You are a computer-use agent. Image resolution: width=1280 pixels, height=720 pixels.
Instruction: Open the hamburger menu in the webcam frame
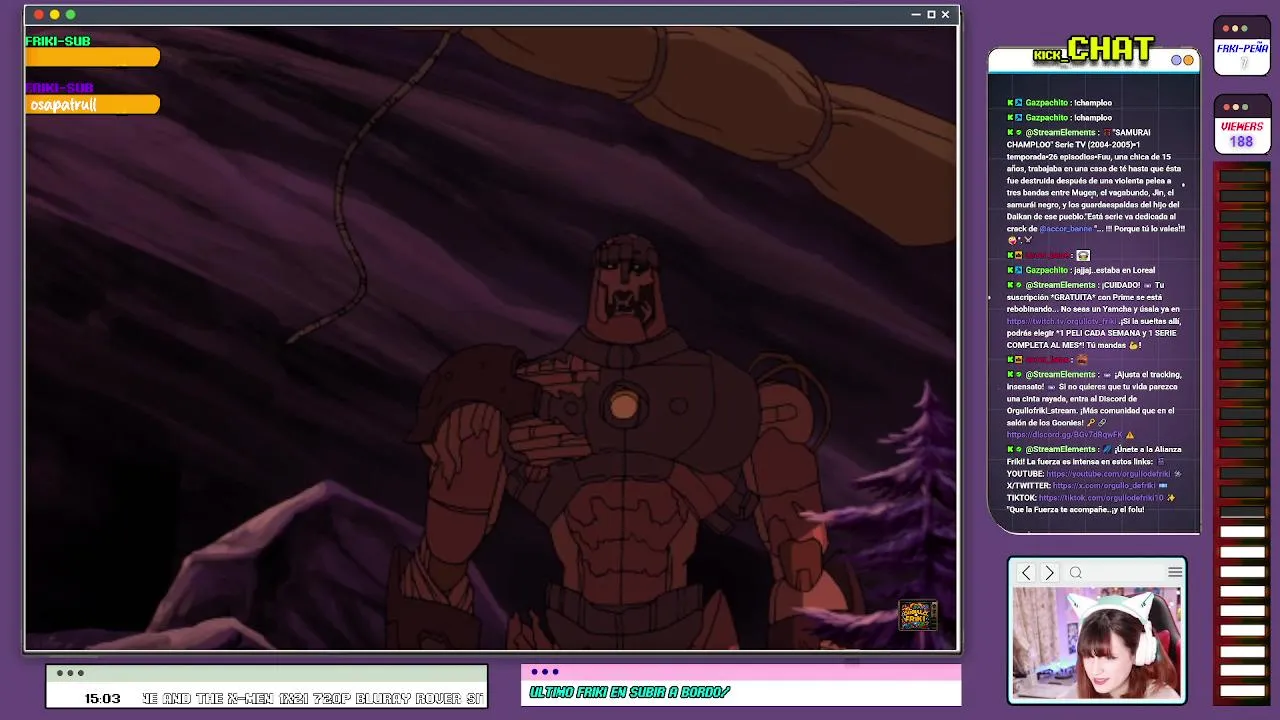click(1175, 572)
